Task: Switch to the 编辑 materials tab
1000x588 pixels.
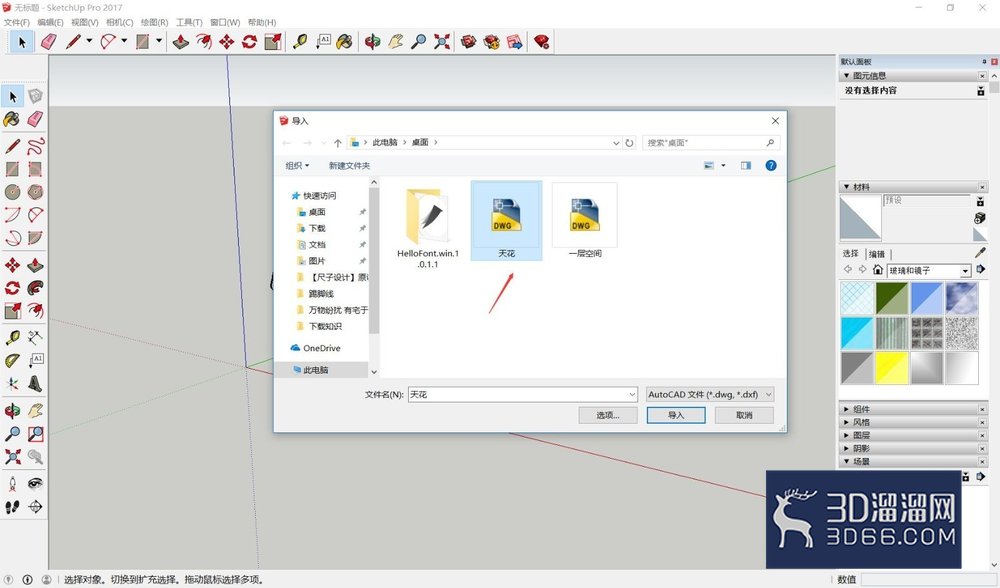Action: point(877,254)
